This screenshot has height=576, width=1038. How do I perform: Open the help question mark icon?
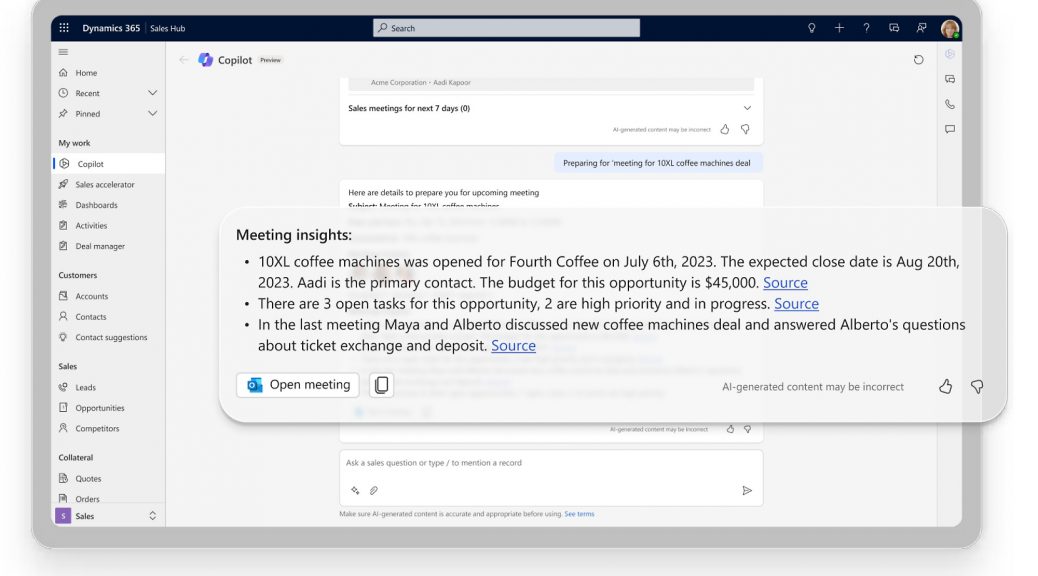point(867,28)
